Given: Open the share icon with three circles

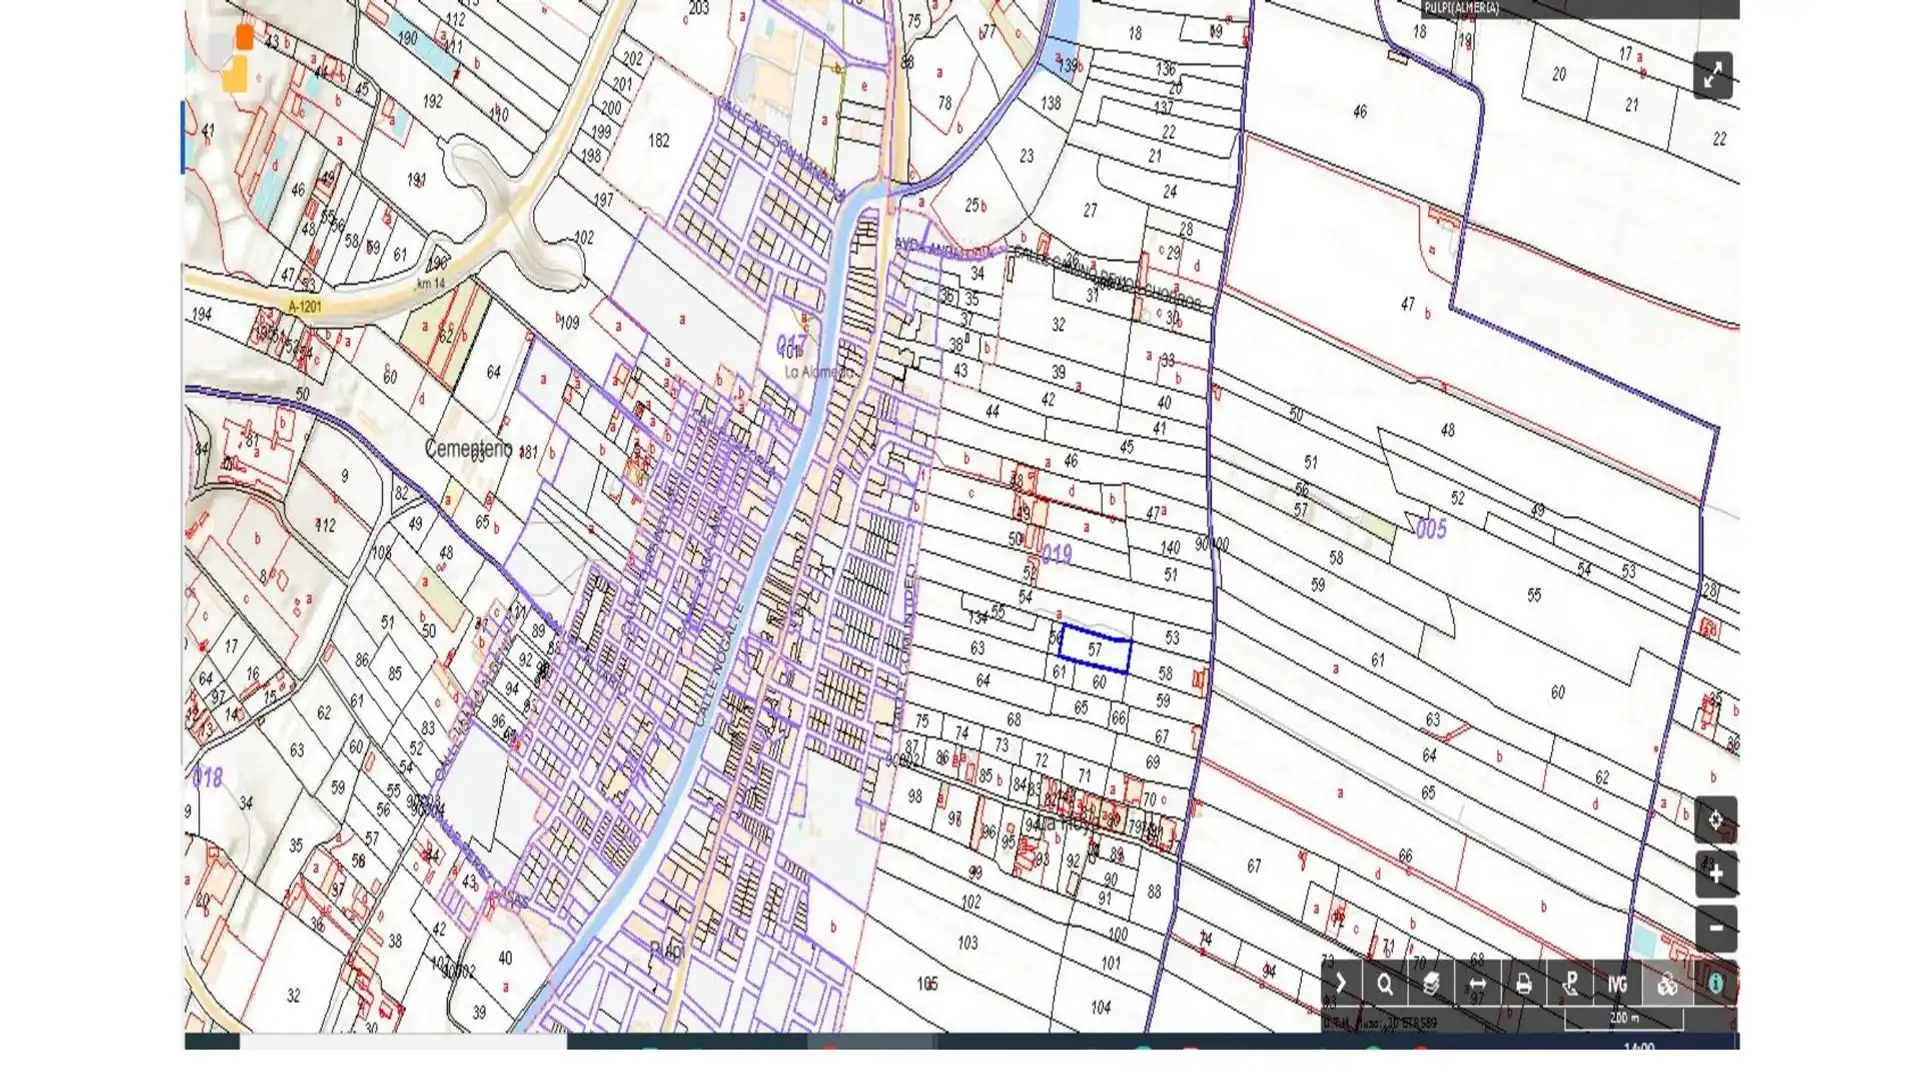Looking at the screenshot, I should click(x=1666, y=985).
